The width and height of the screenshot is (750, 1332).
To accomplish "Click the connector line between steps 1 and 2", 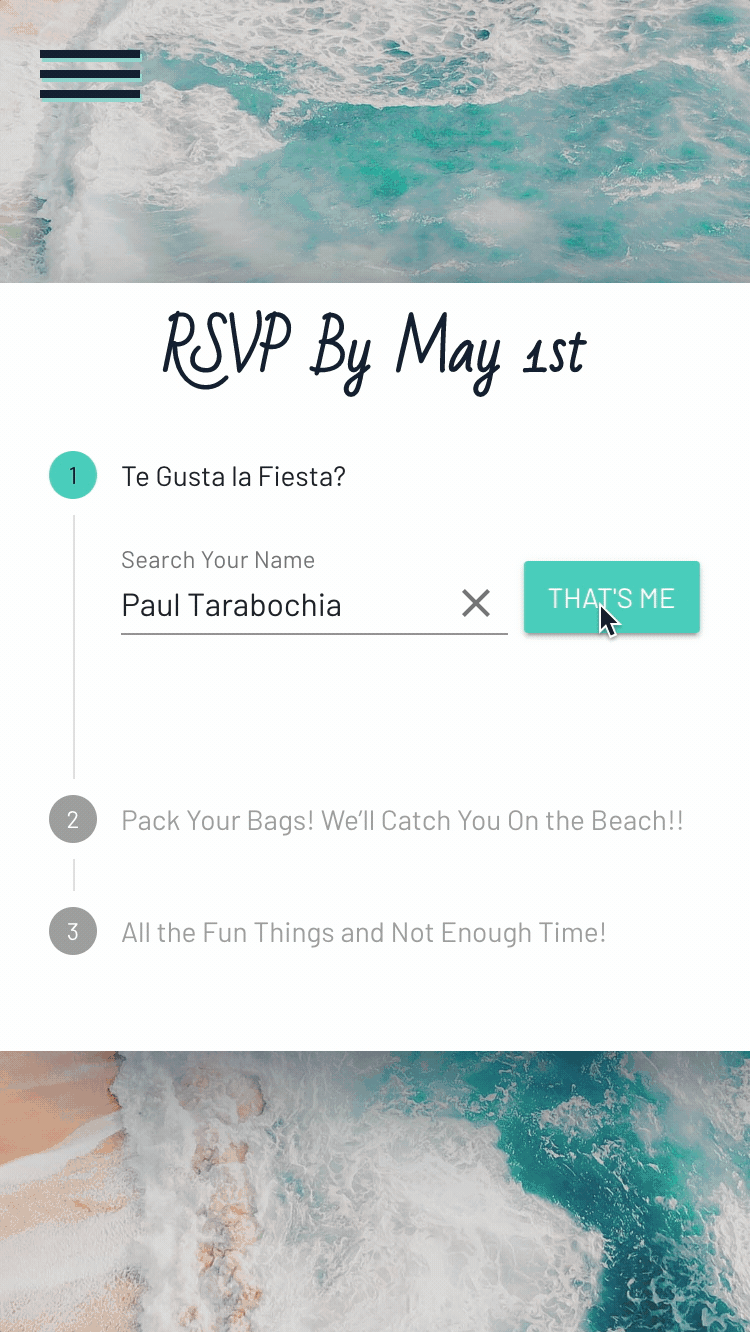I will click(74, 650).
